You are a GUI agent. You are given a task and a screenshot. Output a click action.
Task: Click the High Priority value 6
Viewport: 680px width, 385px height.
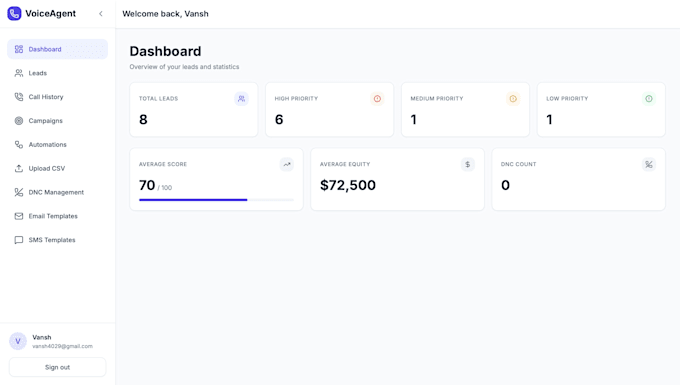coord(279,119)
